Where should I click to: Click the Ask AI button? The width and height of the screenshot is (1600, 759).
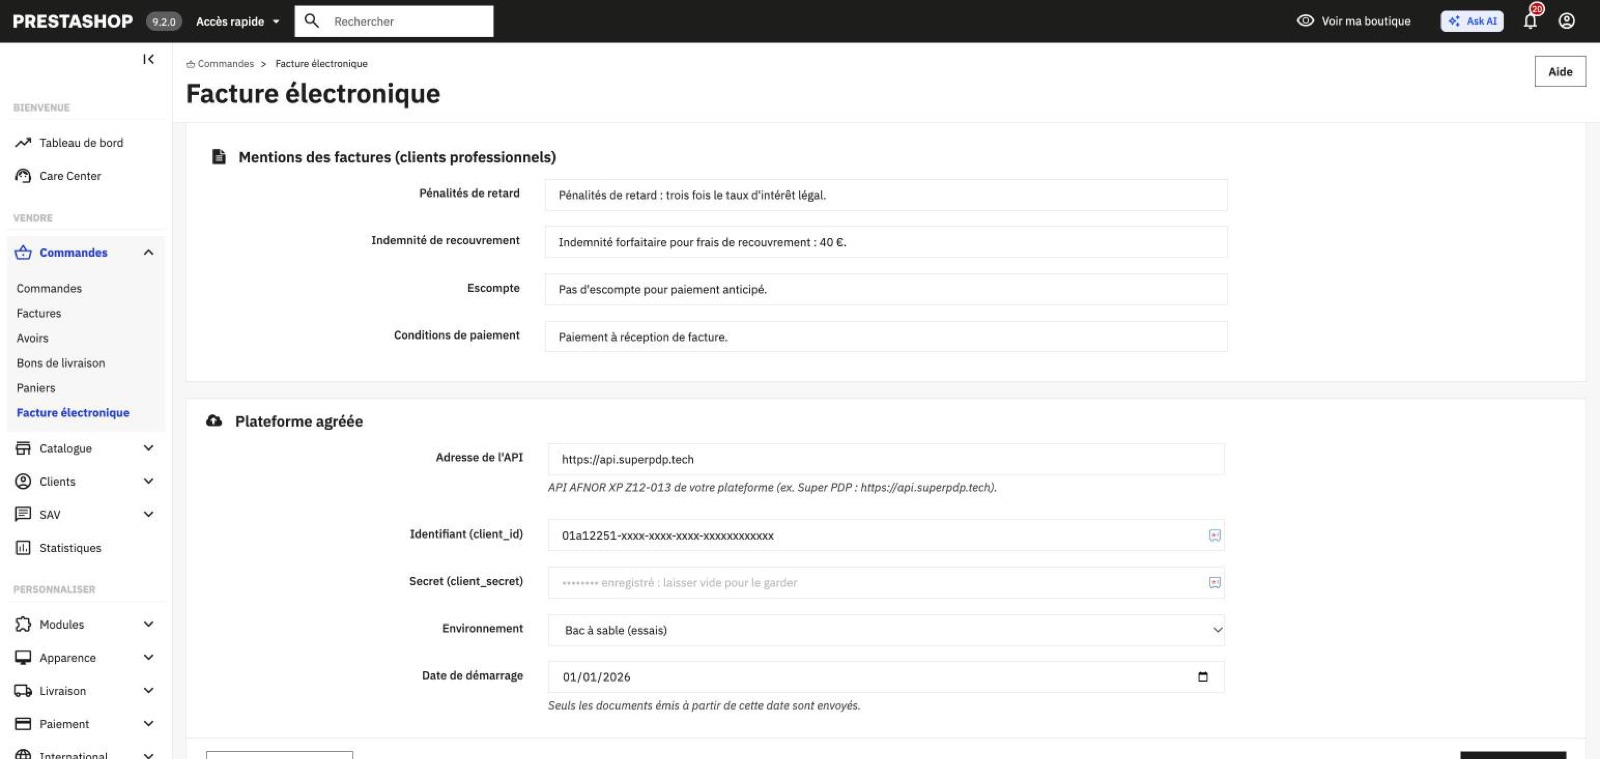click(1472, 21)
